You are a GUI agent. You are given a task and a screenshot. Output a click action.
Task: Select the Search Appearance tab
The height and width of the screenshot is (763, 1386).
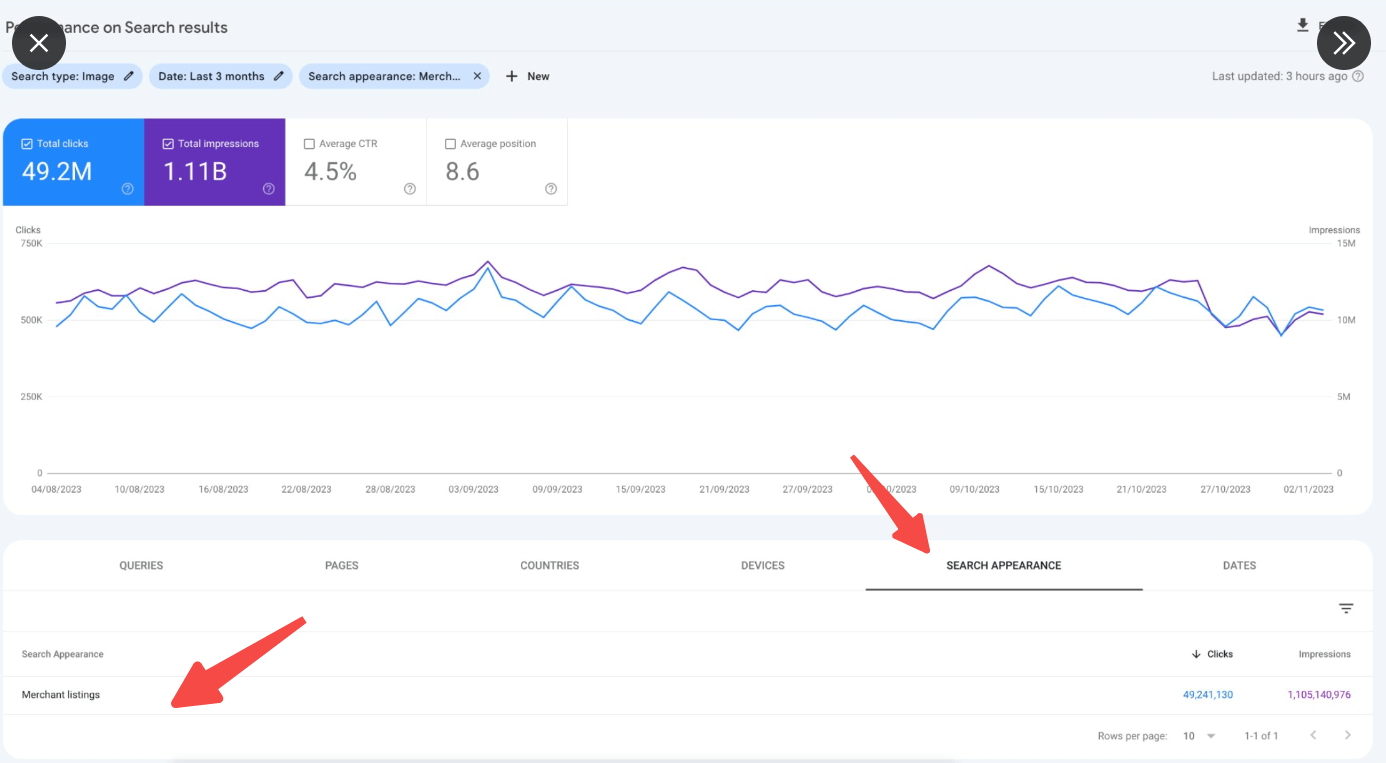(x=1004, y=566)
